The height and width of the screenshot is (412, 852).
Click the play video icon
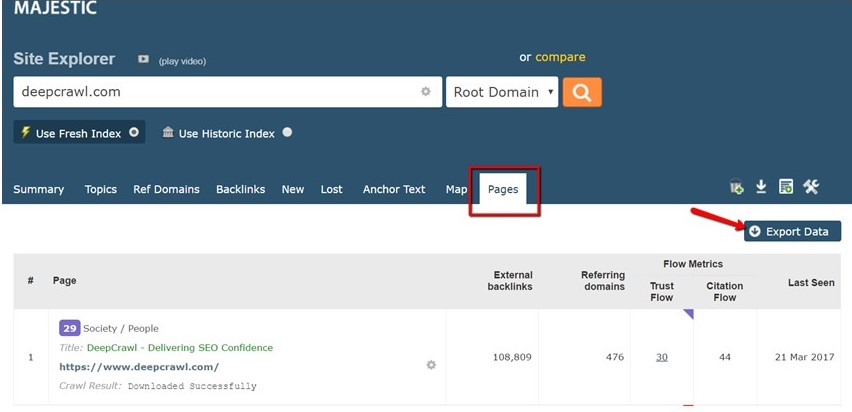[143, 59]
